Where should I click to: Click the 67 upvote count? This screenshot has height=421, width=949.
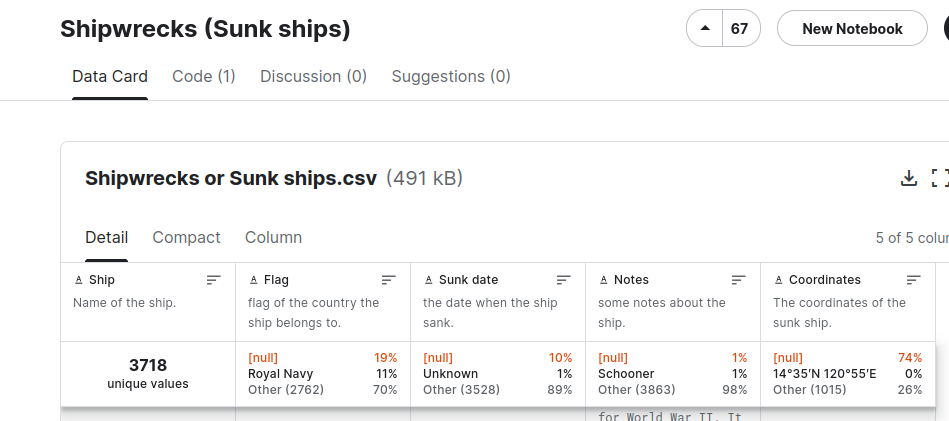click(740, 29)
